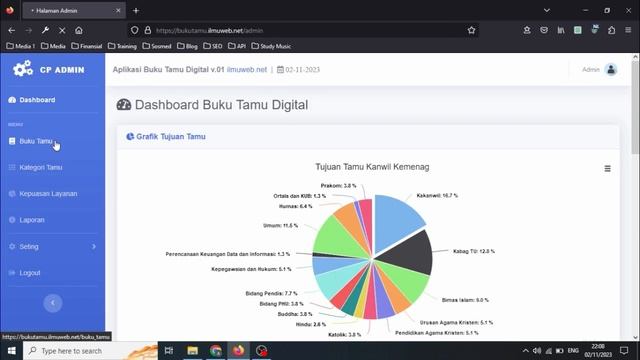Open the Pocket save icon
Image resolution: width=640 pixels, height=360 pixels.
tap(544, 30)
